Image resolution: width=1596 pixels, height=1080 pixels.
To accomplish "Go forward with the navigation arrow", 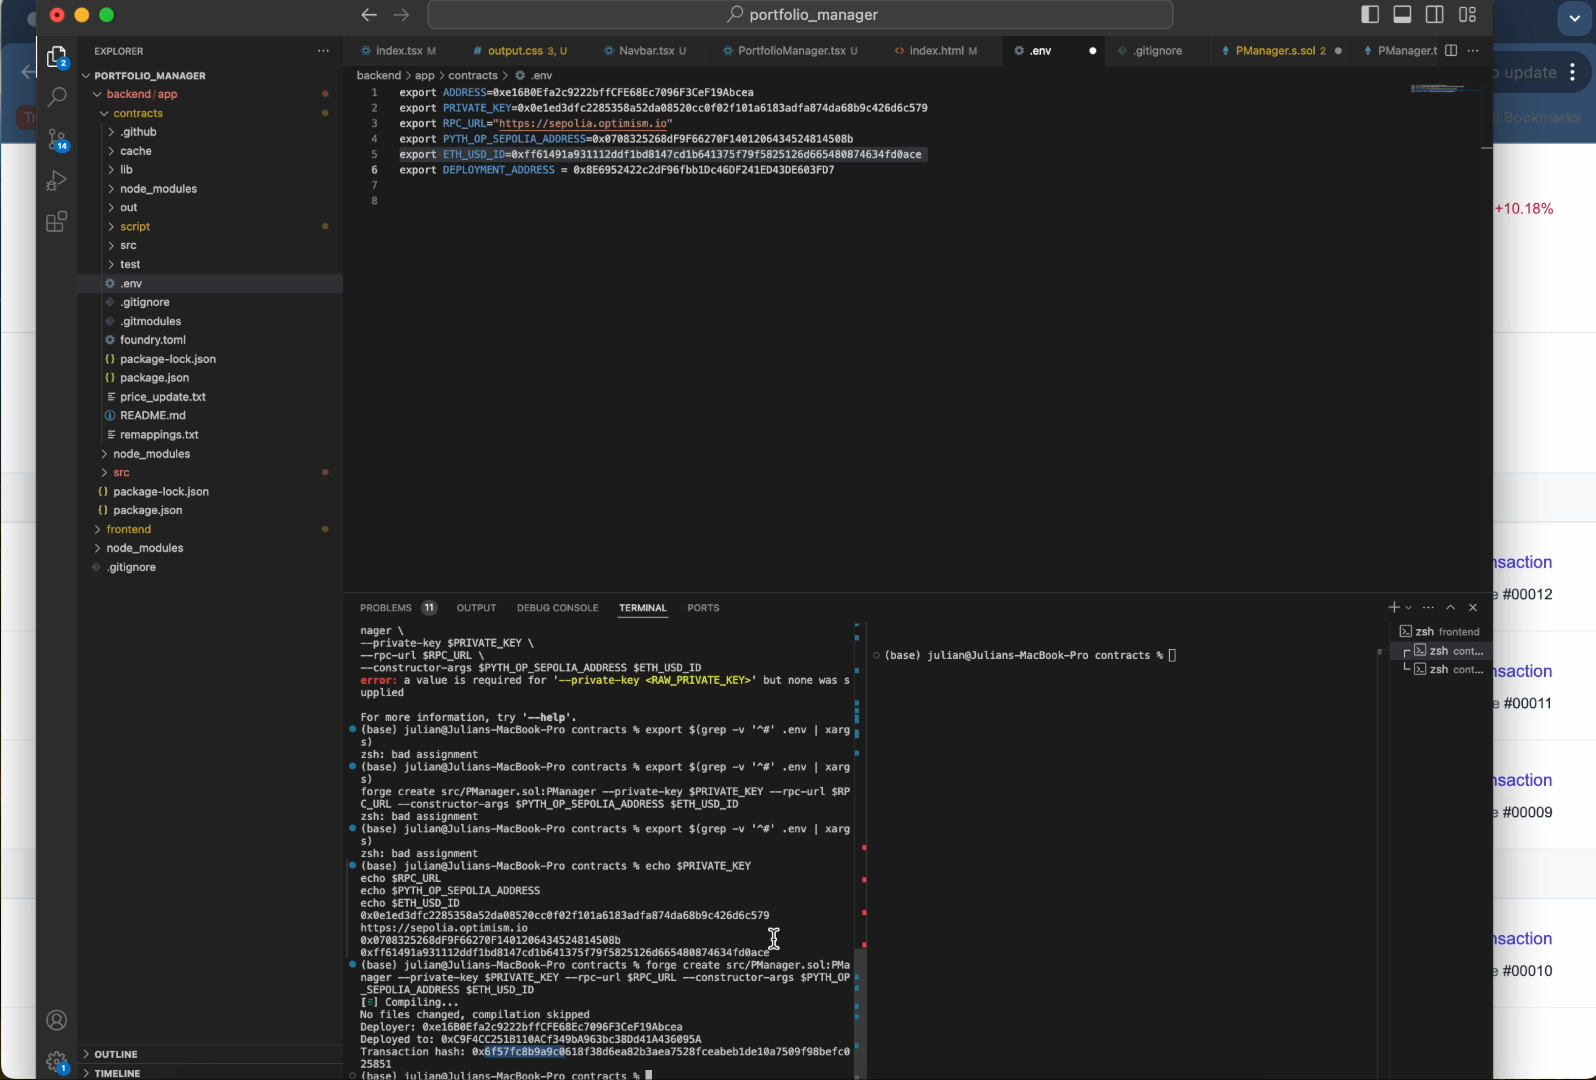I will [x=402, y=14].
